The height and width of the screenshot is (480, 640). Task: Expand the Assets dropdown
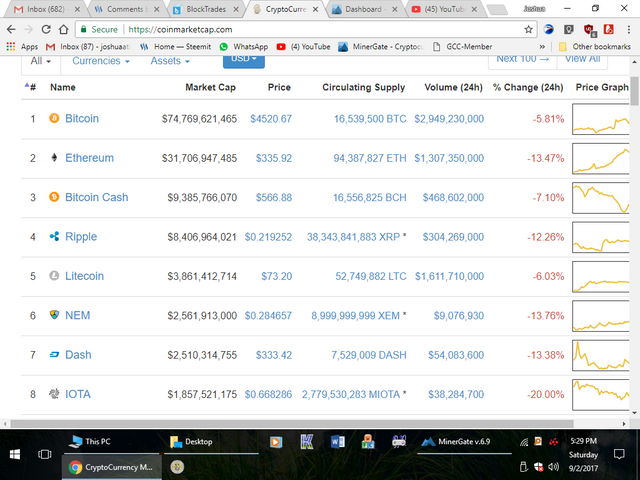170,61
